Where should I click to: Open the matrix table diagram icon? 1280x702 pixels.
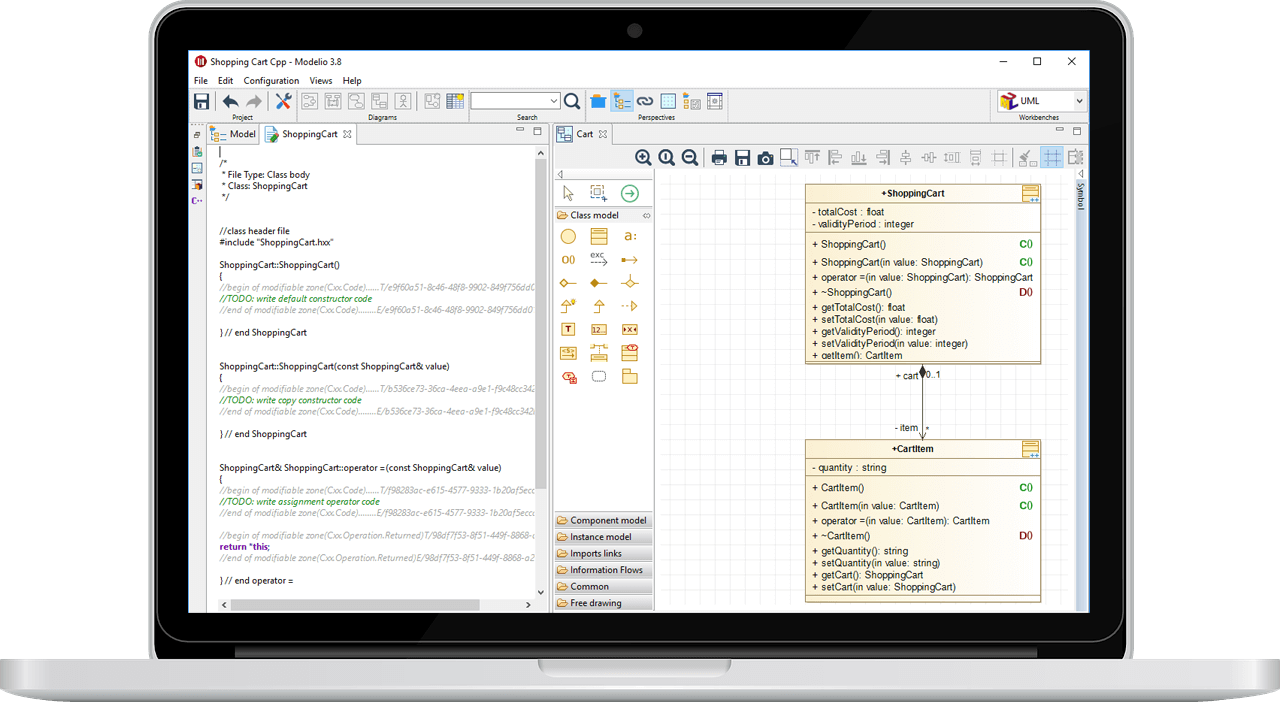(x=455, y=101)
